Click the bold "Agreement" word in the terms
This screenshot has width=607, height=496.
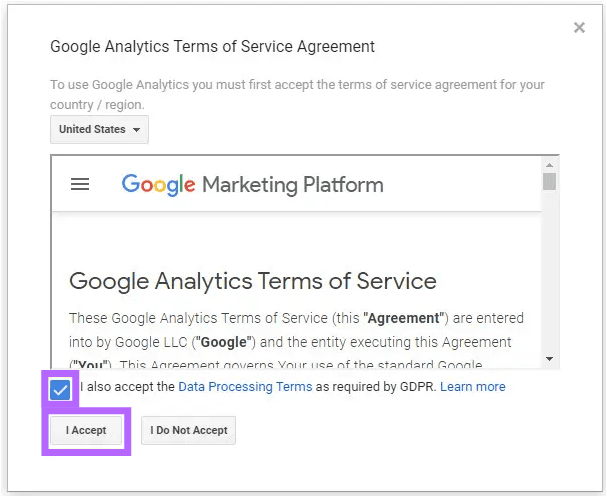(405, 318)
